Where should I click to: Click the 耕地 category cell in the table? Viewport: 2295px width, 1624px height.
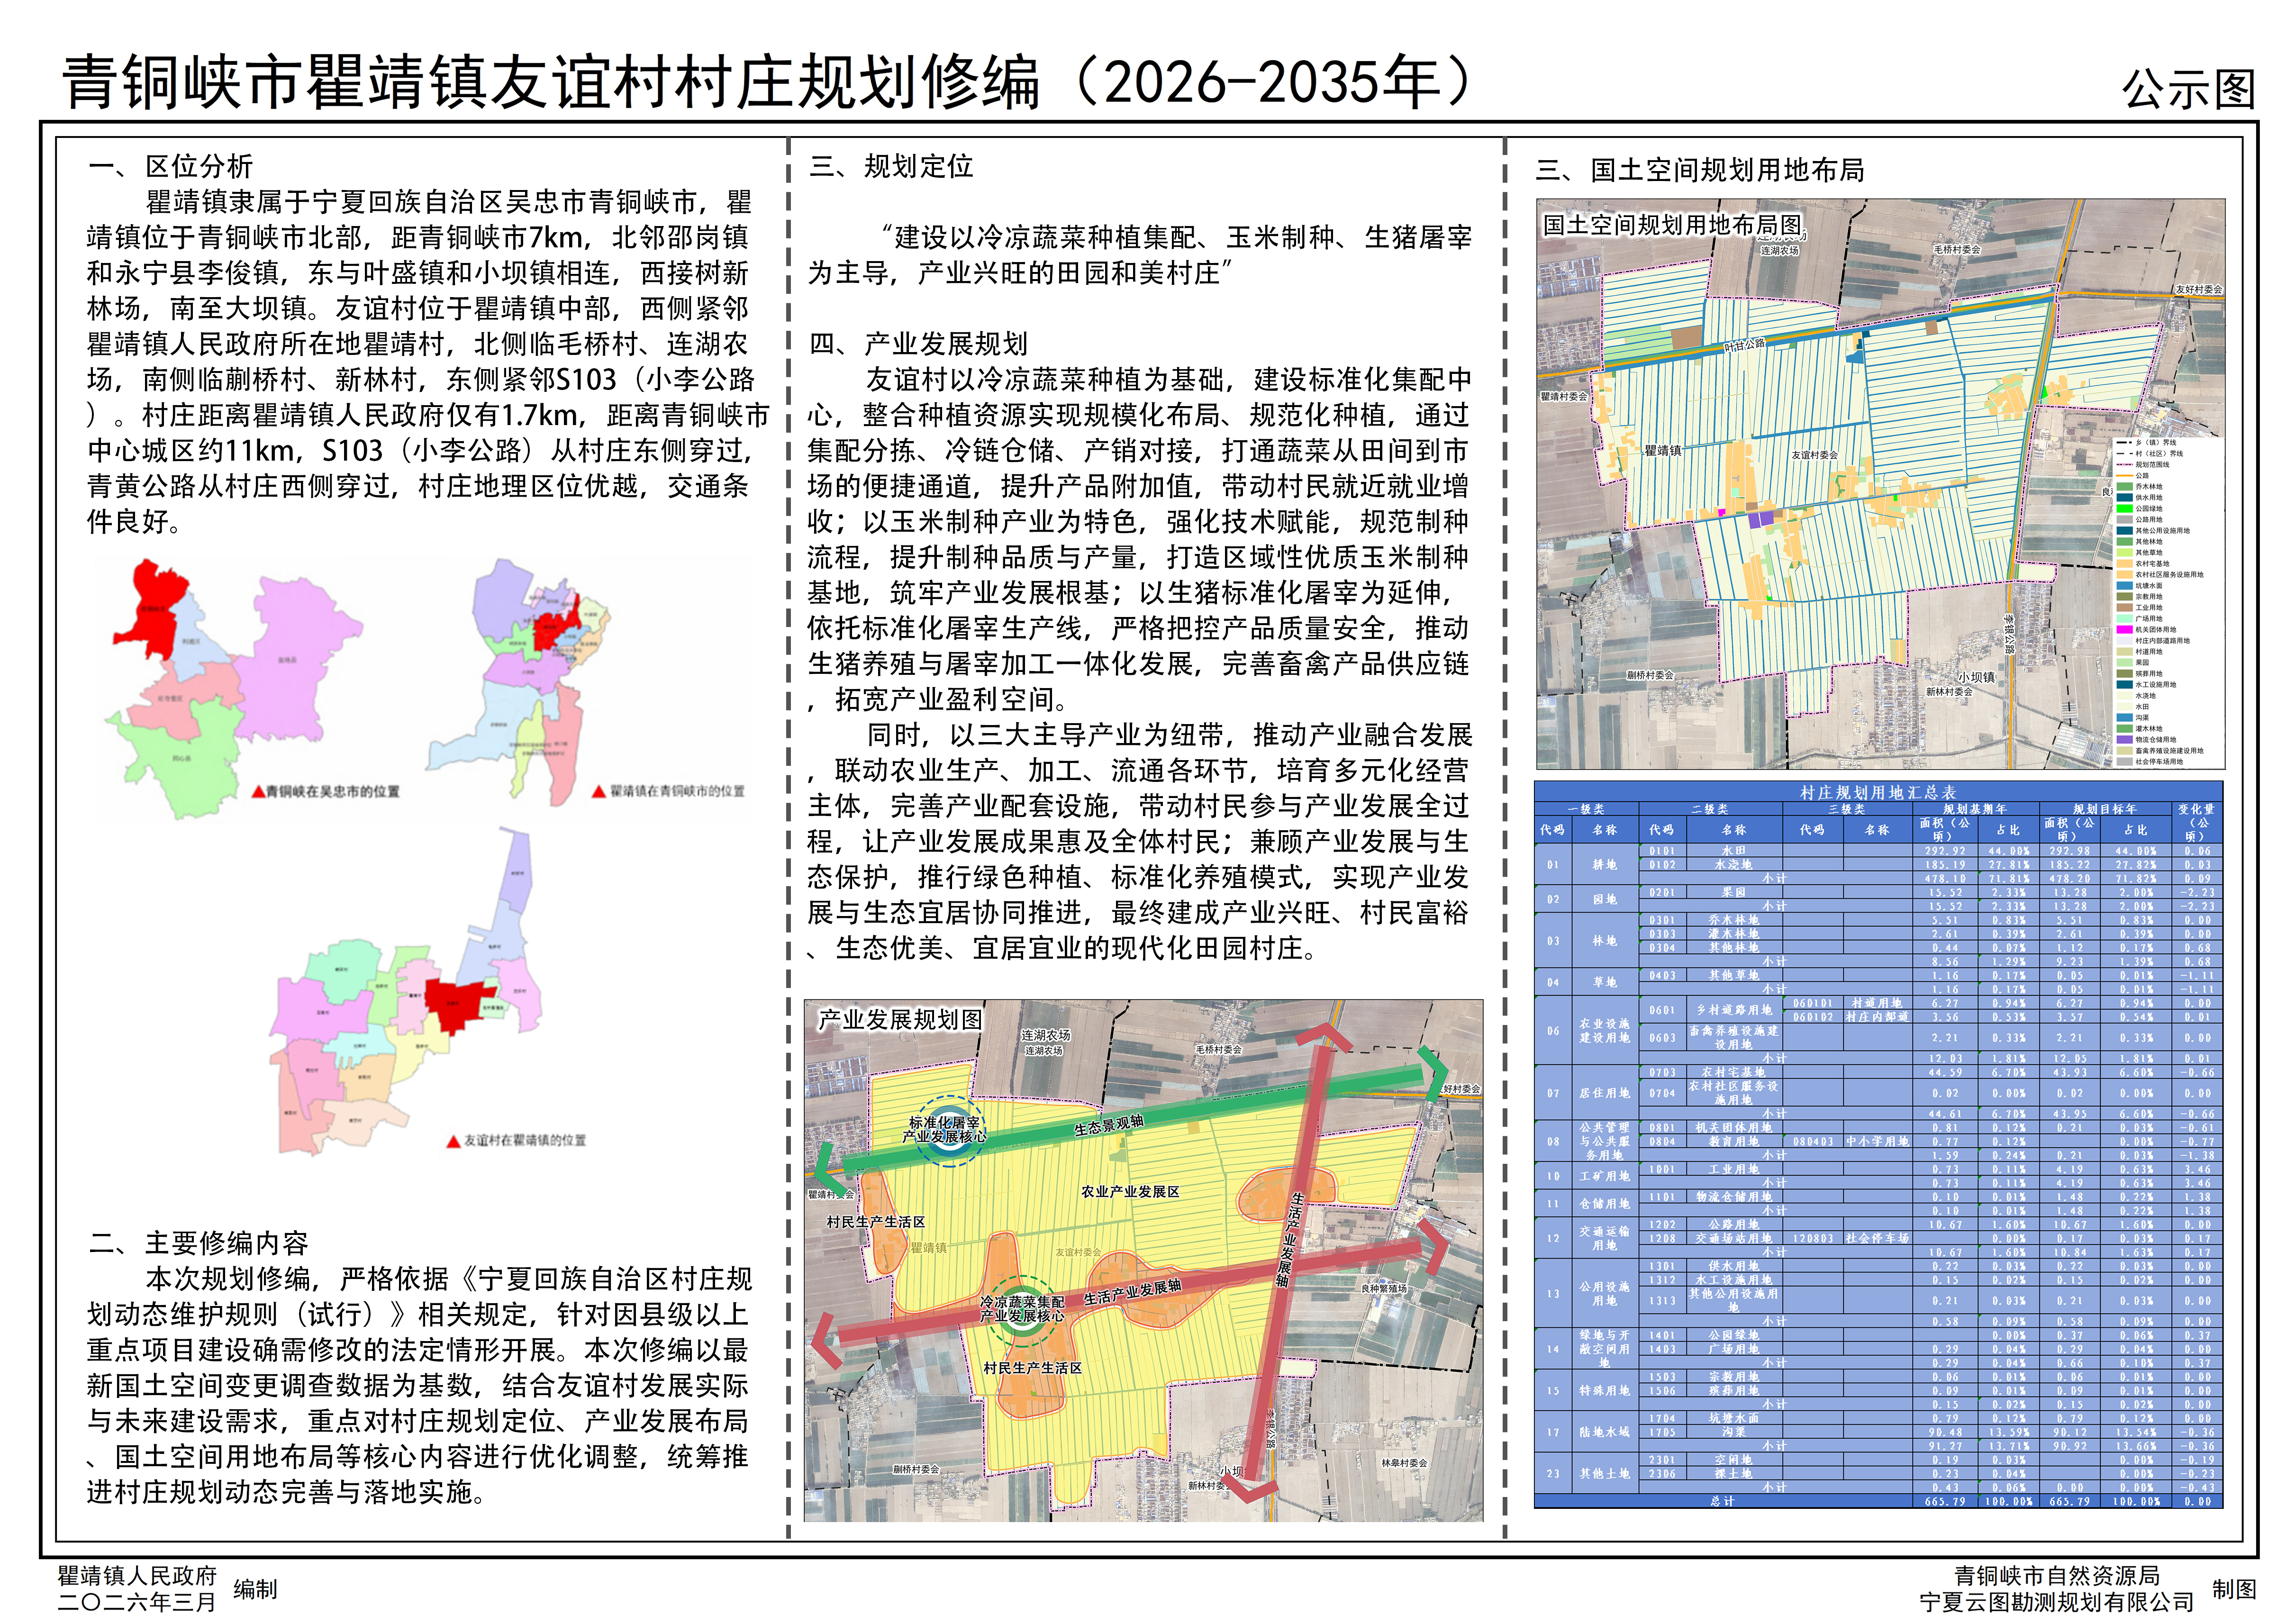pos(1605,865)
